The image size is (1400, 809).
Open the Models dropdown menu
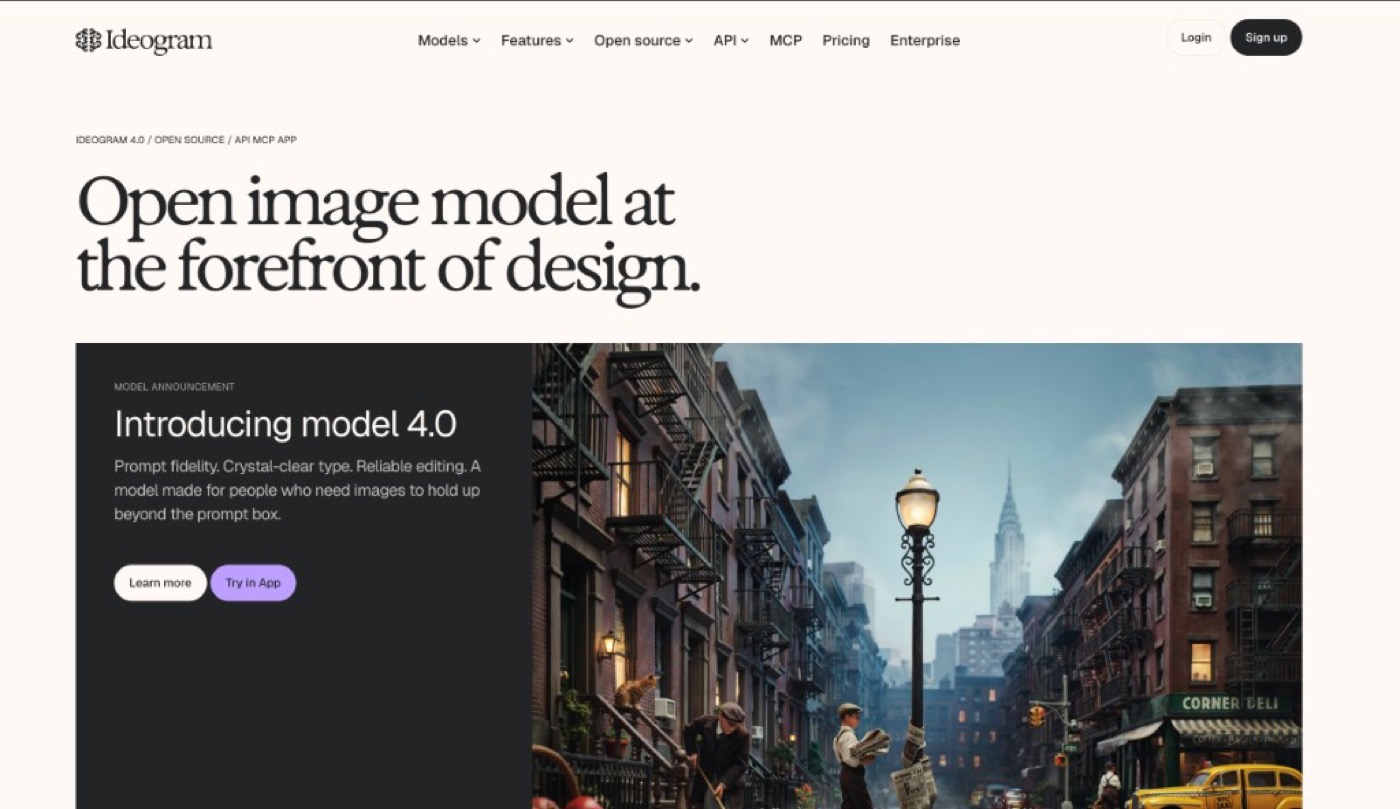(449, 41)
